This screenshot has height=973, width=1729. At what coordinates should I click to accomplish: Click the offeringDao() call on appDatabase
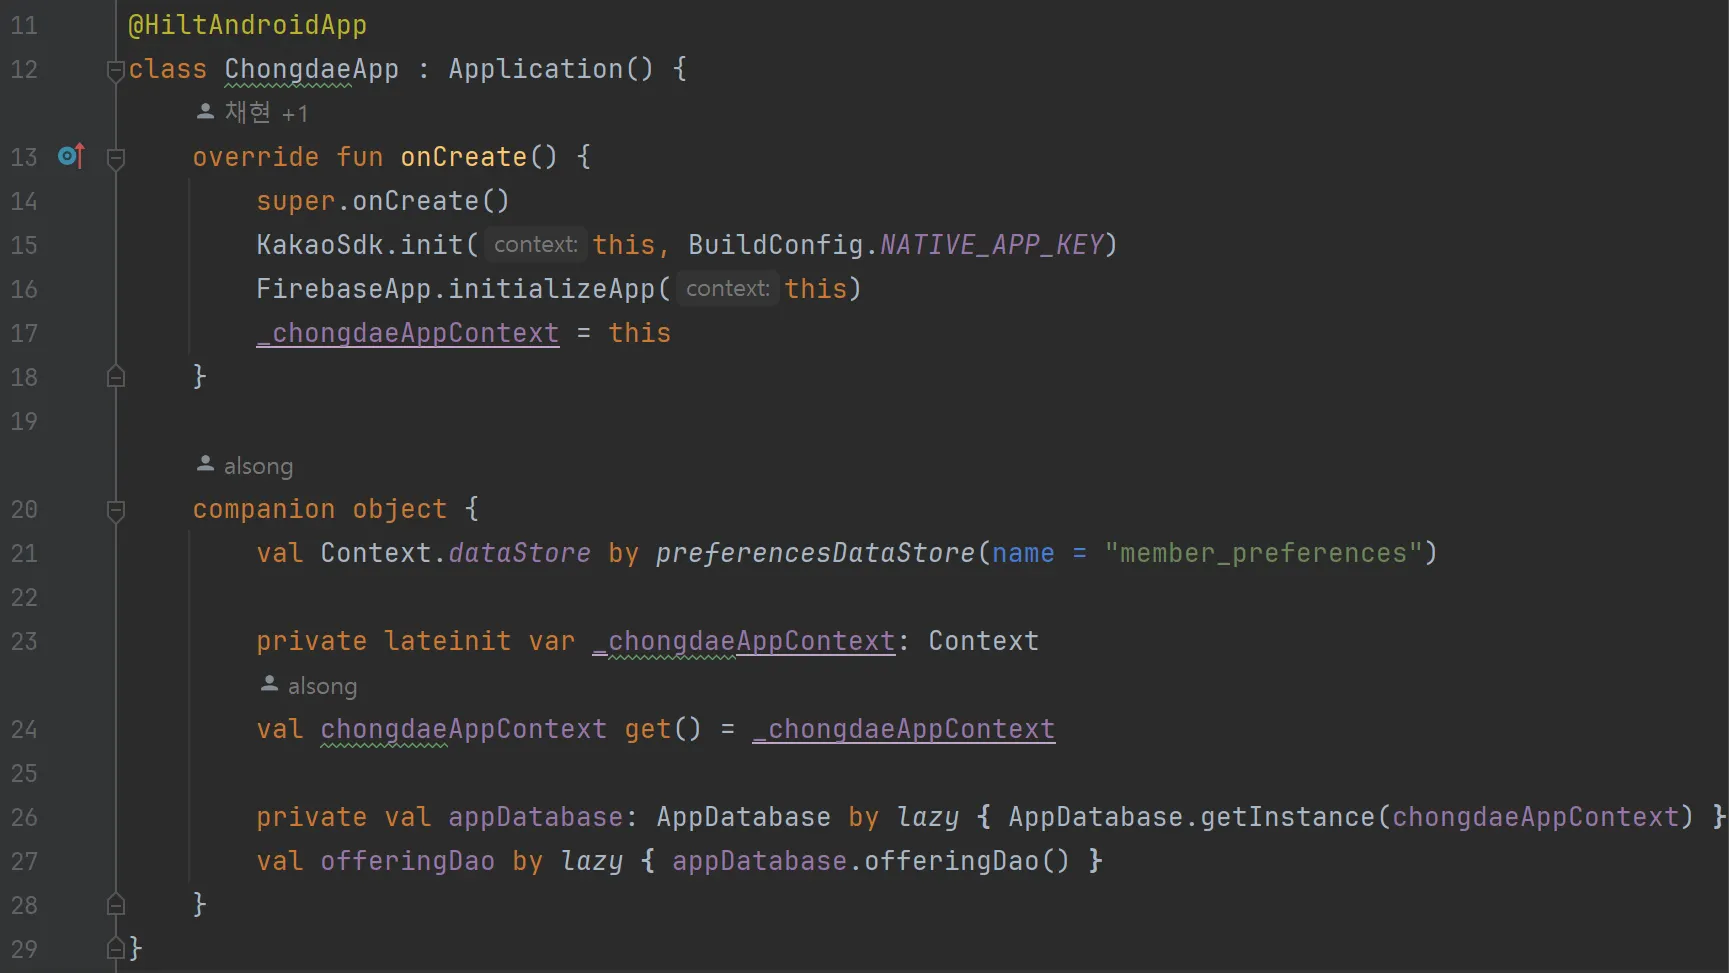[x=968, y=861]
